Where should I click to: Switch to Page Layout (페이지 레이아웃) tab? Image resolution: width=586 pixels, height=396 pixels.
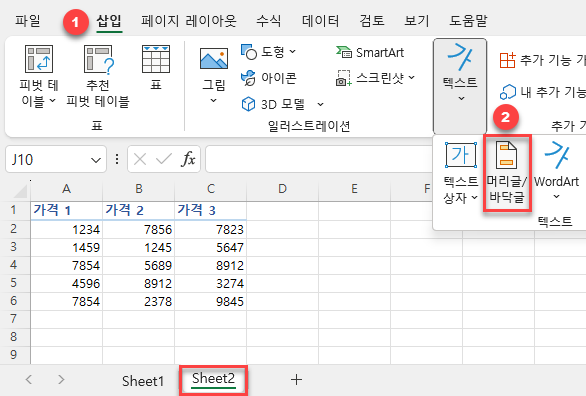coord(189,20)
